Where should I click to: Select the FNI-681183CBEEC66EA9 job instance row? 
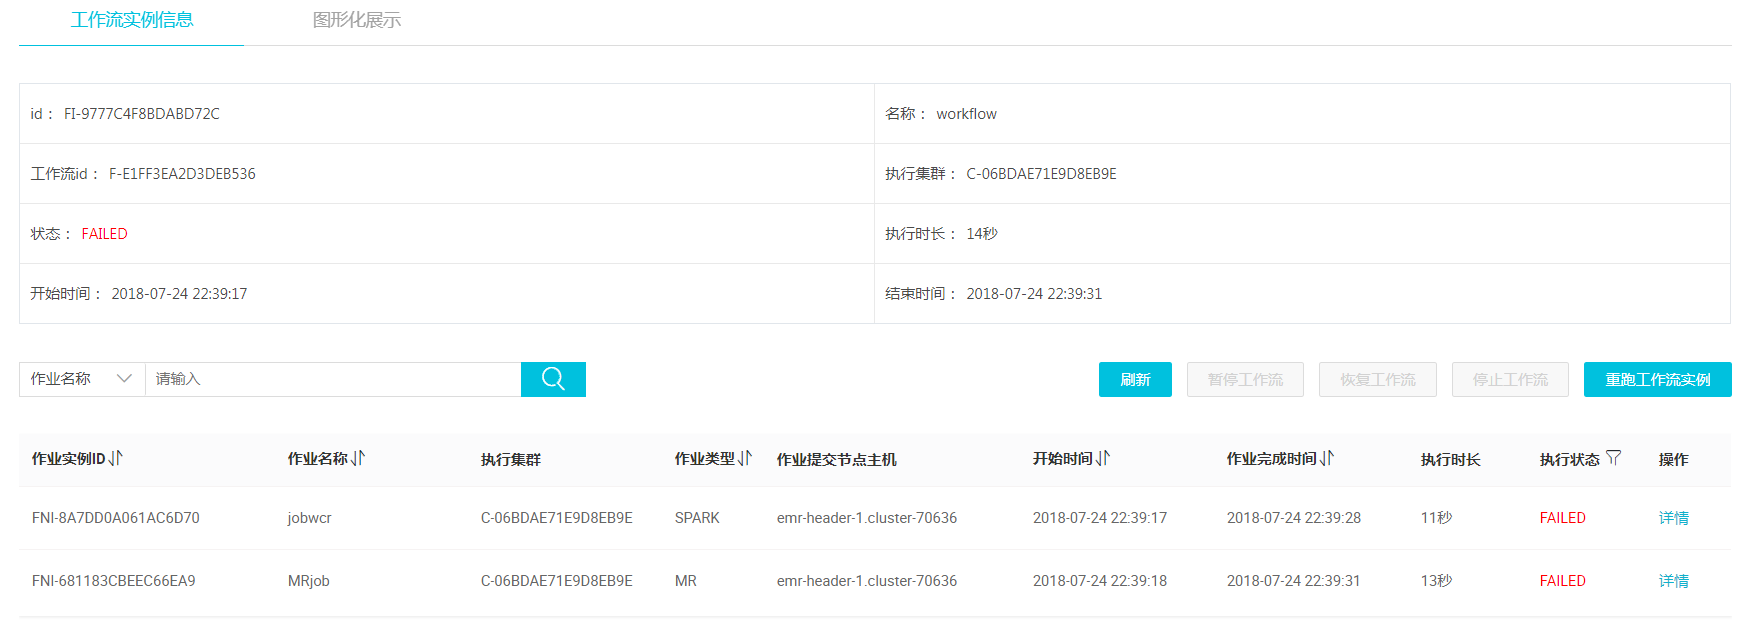tap(114, 581)
